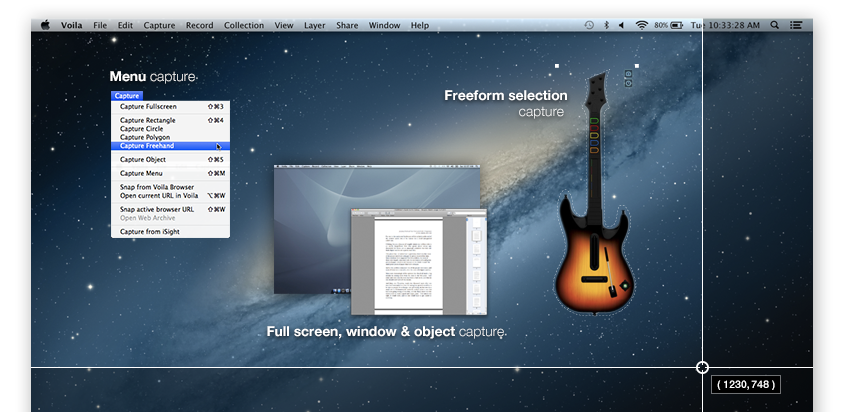Viewport: 846px width, 412px height.
Task: Choose Capture Fullscreen menu entry
Action: (x=170, y=107)
